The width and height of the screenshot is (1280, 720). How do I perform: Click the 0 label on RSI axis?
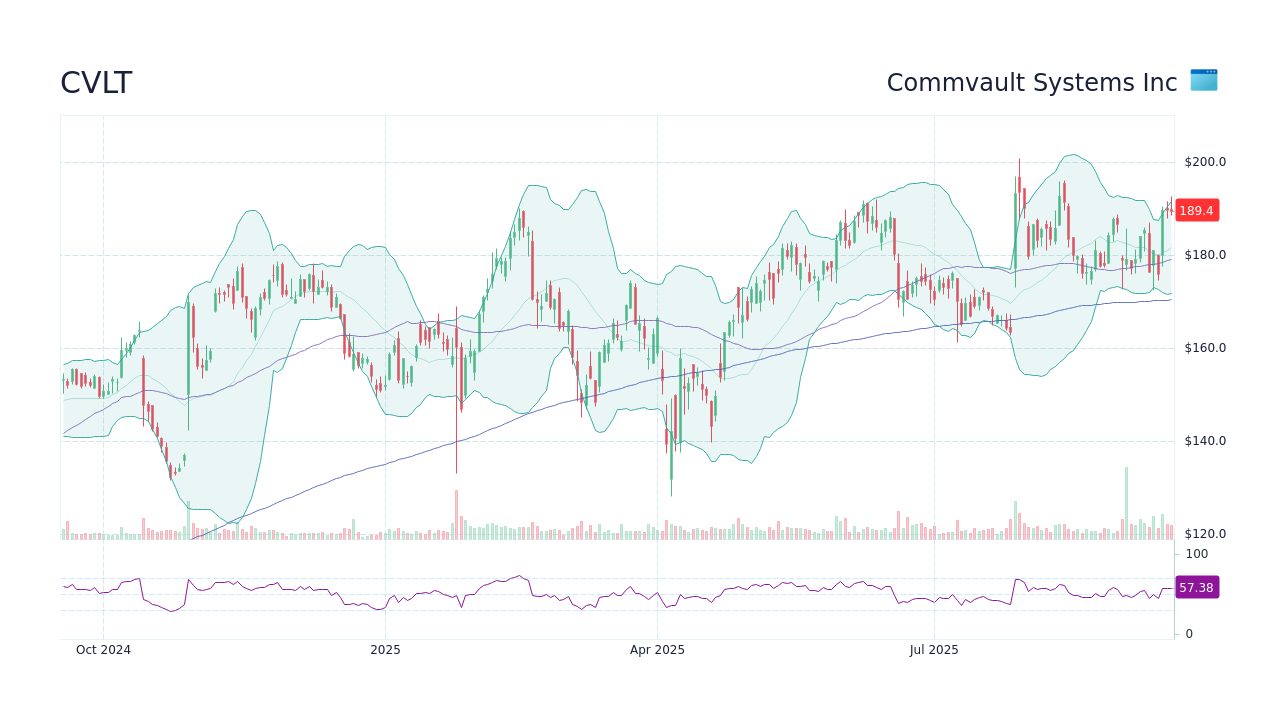tap(1189, 634)
